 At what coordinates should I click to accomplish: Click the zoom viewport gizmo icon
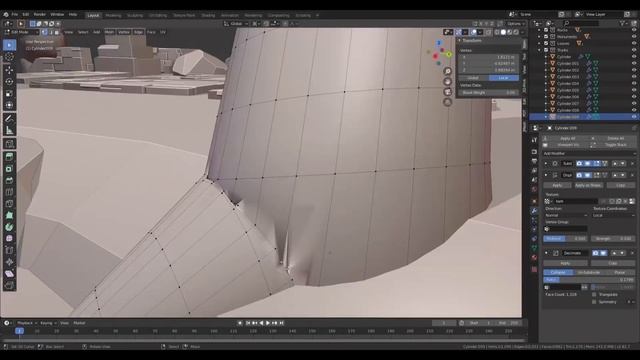pyautogui.click(x=448, y=71)
